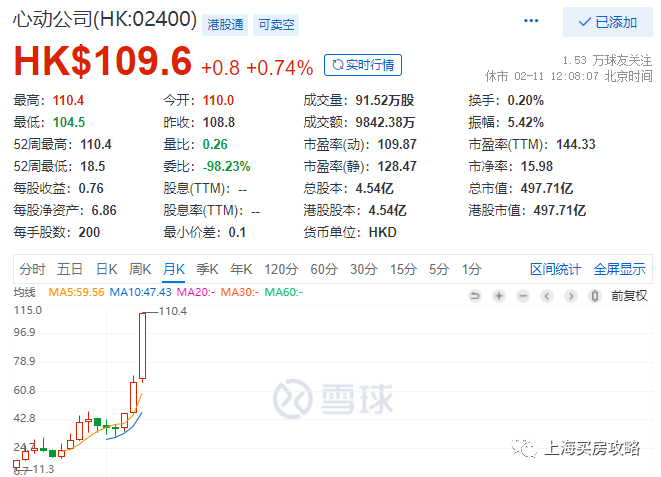
Task: Click the 110.4 high marker on chart
Action: coord(173,311)
